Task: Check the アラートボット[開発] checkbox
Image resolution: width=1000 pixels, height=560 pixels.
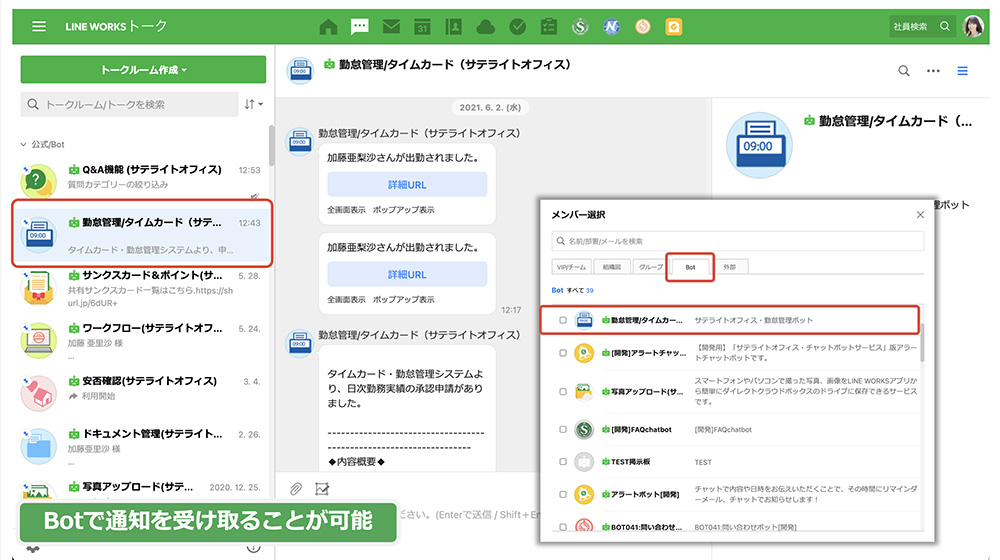Action: coord(562,494)
